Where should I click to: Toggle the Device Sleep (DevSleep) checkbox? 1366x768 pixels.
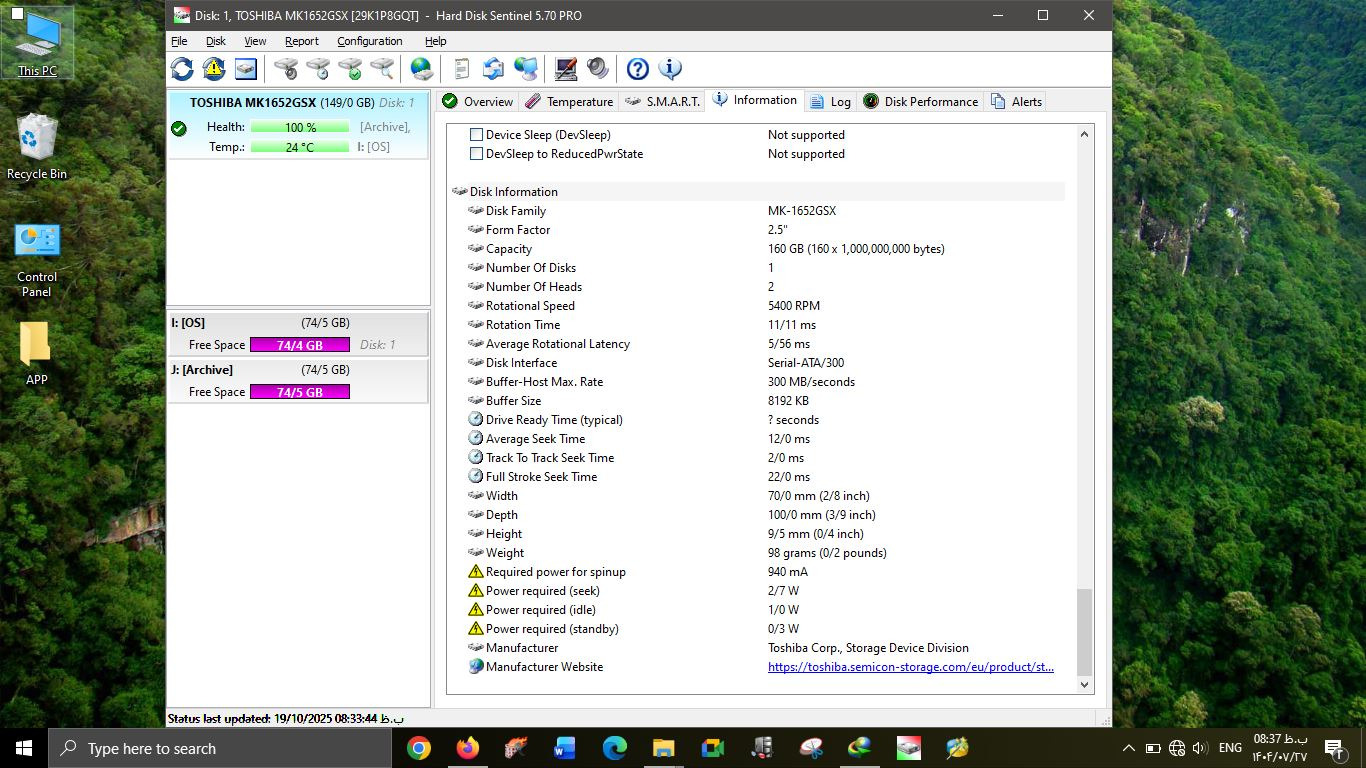click(477, 135)
